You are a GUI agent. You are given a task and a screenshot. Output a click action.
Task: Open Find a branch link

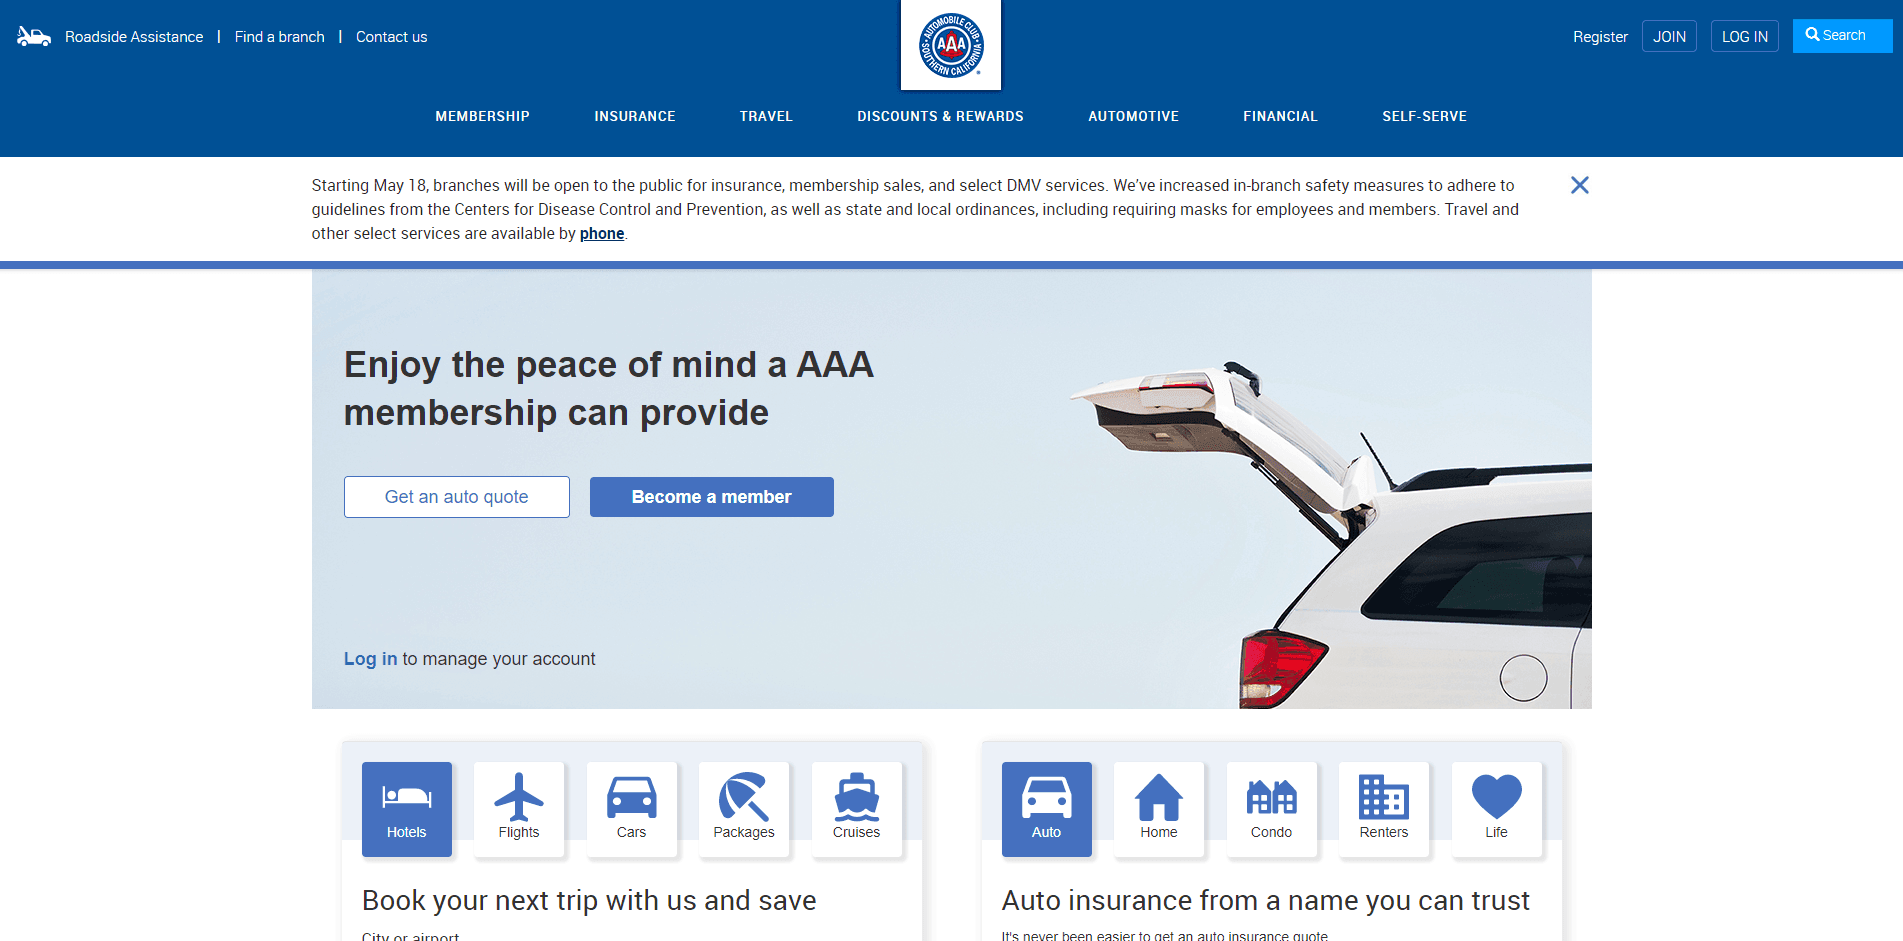click(280, 37)
